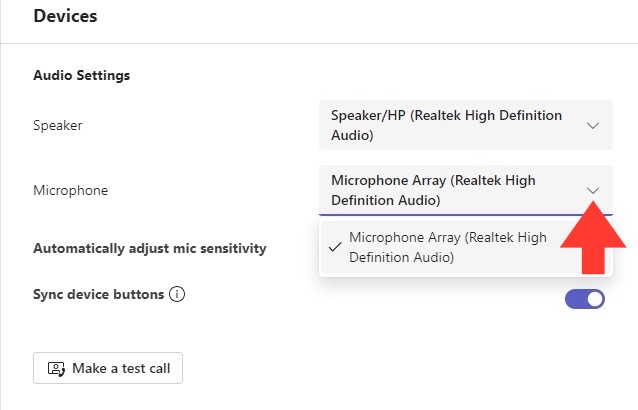This screenshot has height=410, width=638.
Task: Click the info icon beside Sync device buttons
Action: (x=177, y=294)
